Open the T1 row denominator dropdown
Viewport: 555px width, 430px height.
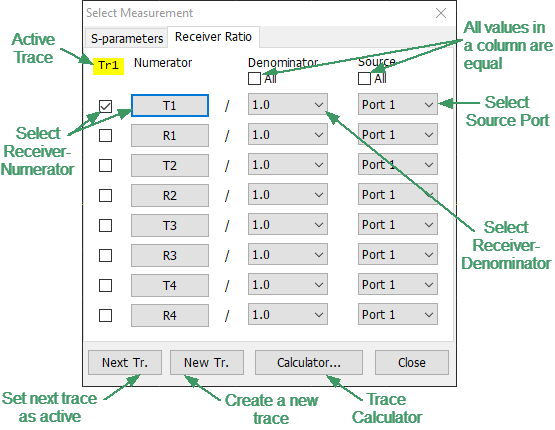point(288,104)
